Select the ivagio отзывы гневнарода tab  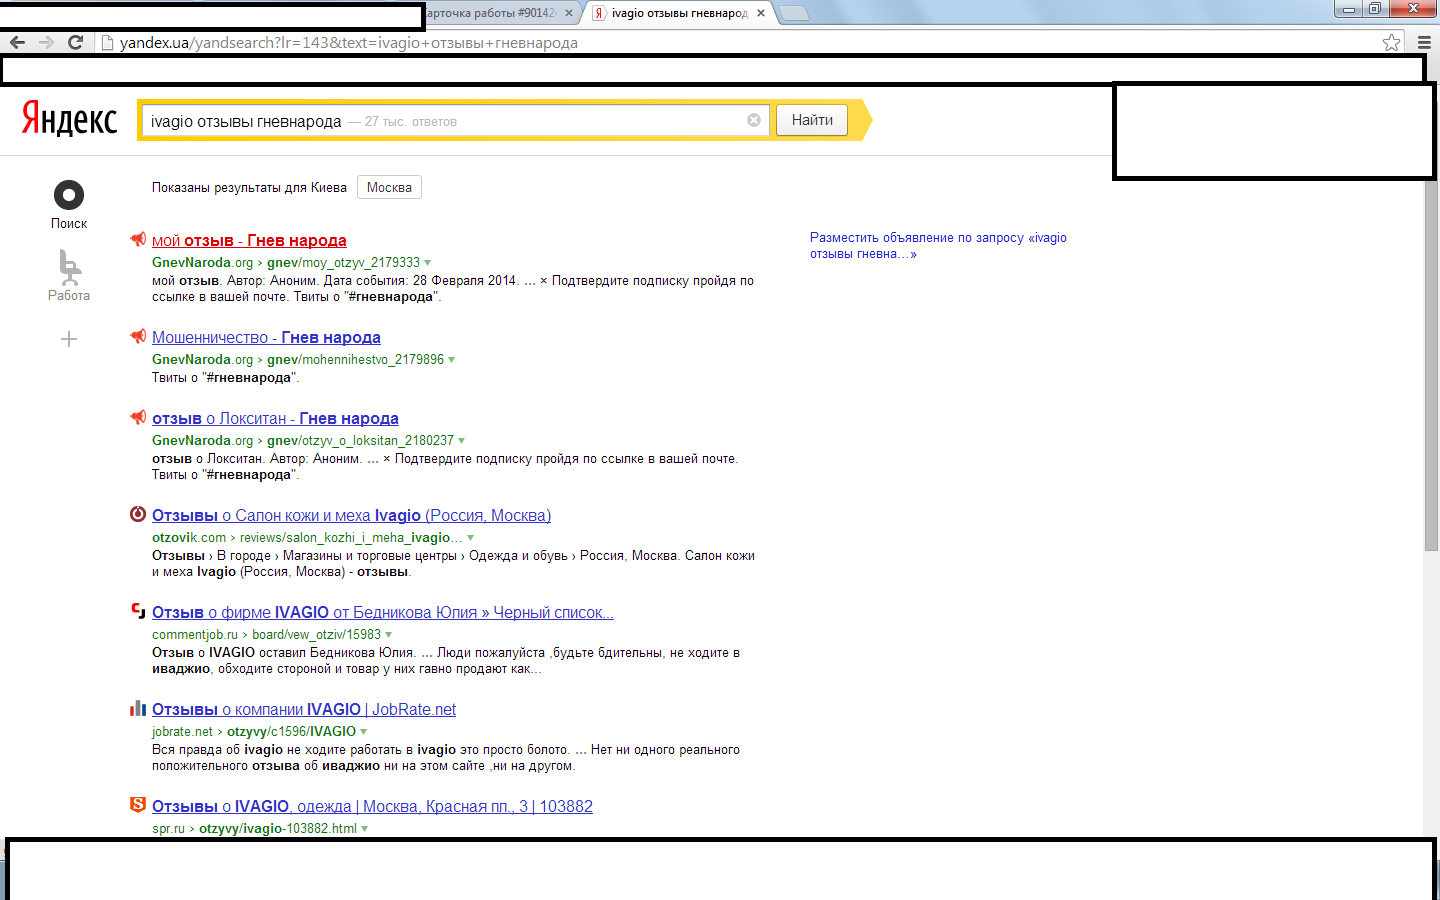point(679,13)
